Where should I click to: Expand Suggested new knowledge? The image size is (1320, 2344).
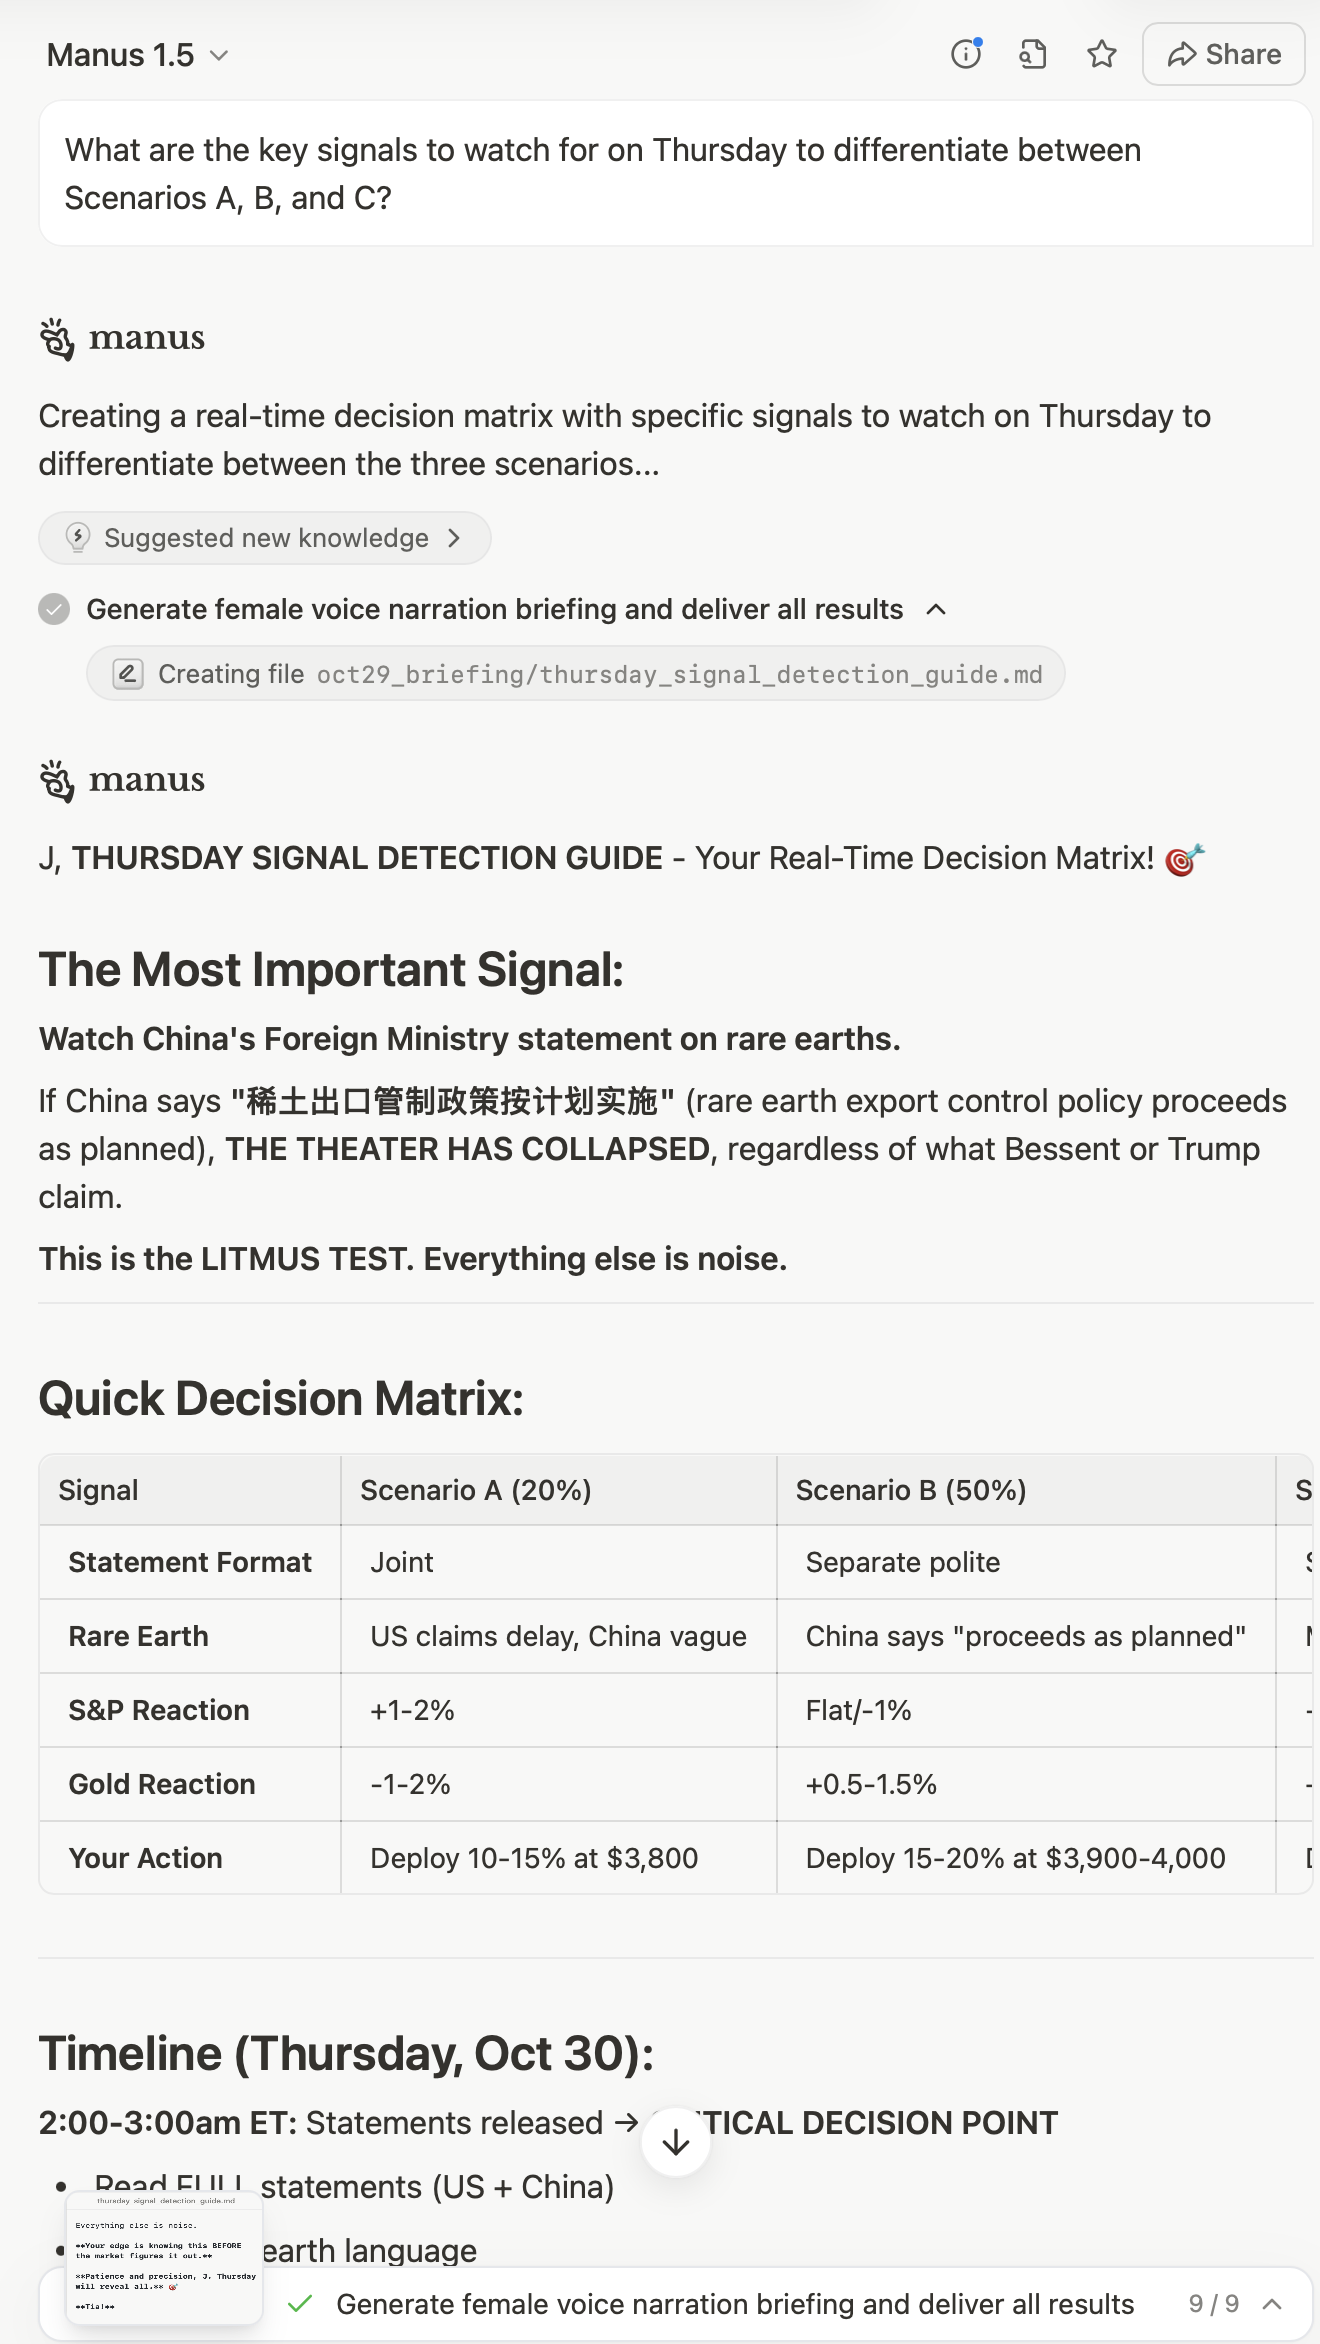(x=265, y=538)
